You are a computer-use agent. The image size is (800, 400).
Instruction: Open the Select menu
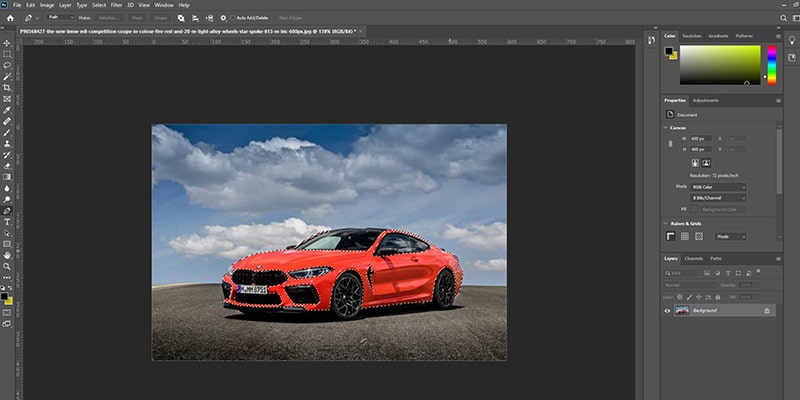[x=99, y=5]
